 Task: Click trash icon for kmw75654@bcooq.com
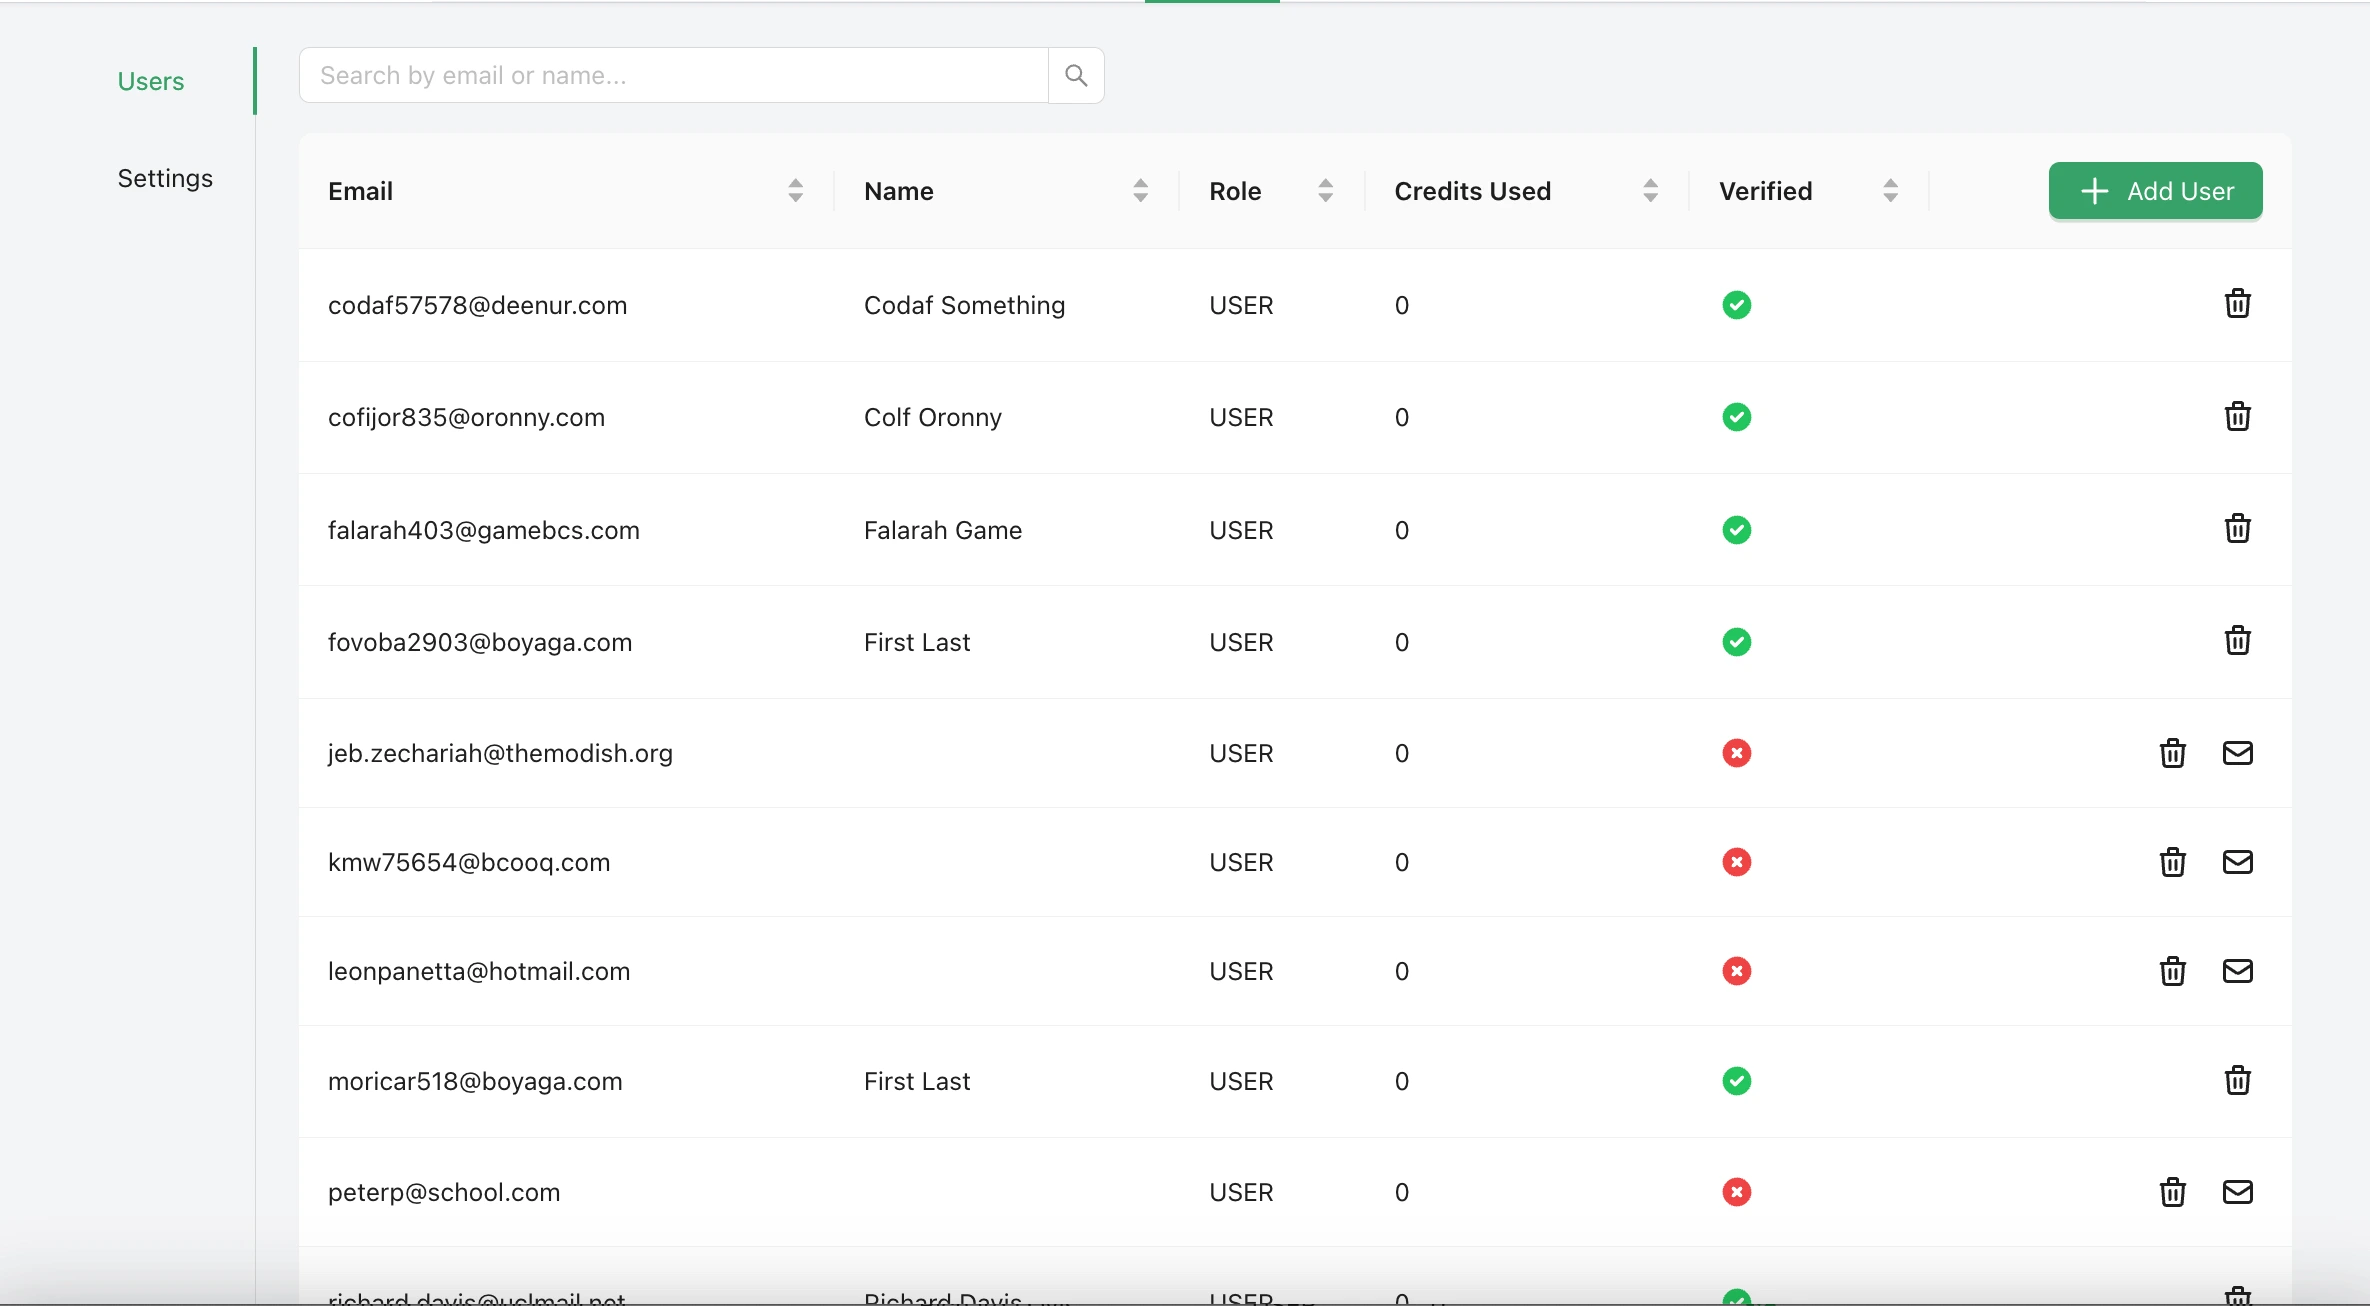point(2172,862)
